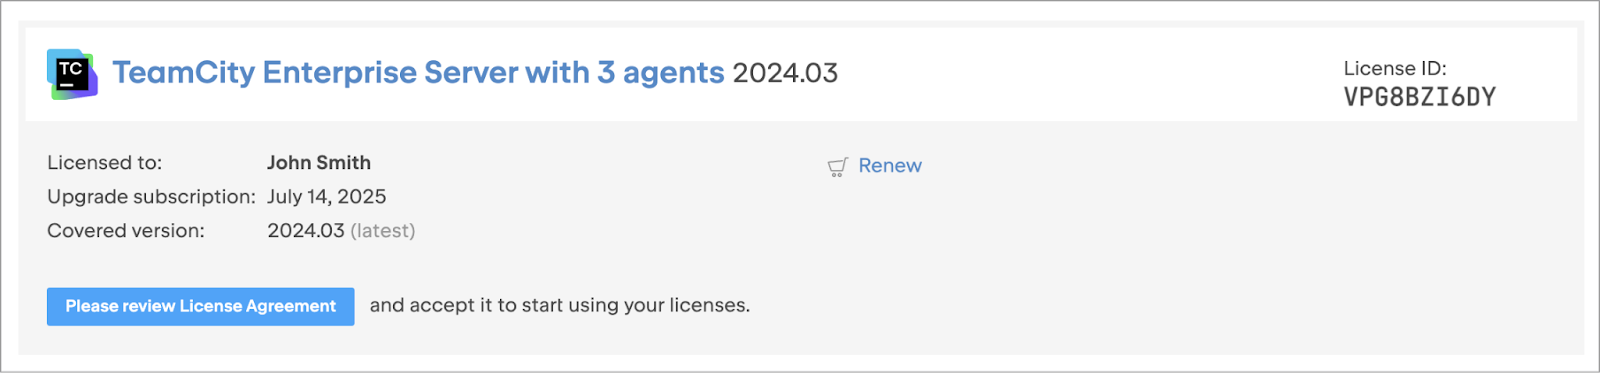Click the product version 2024.03 in the header
The height and width of the screenshot is (373, 1600).
click(785, 73)
